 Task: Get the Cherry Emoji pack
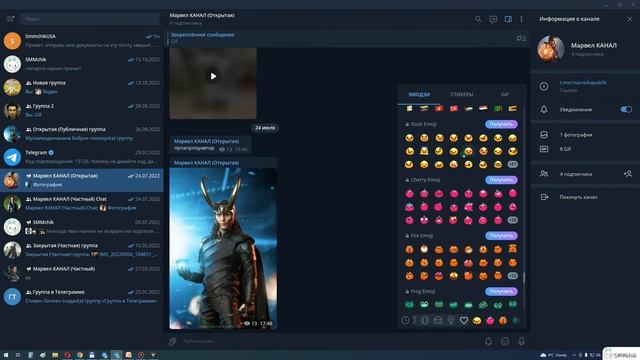click(501, 180)
